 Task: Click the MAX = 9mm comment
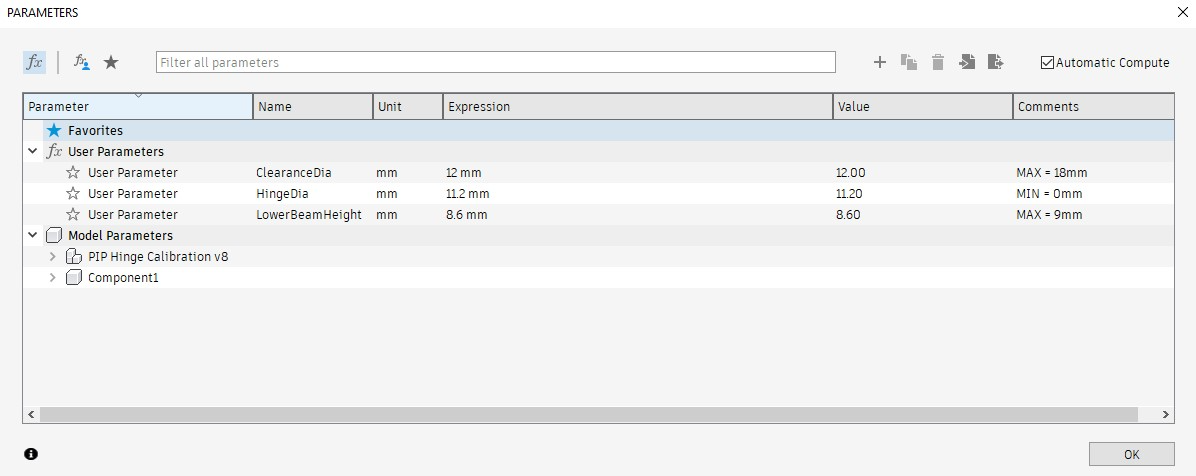(x=1050, y=214)
